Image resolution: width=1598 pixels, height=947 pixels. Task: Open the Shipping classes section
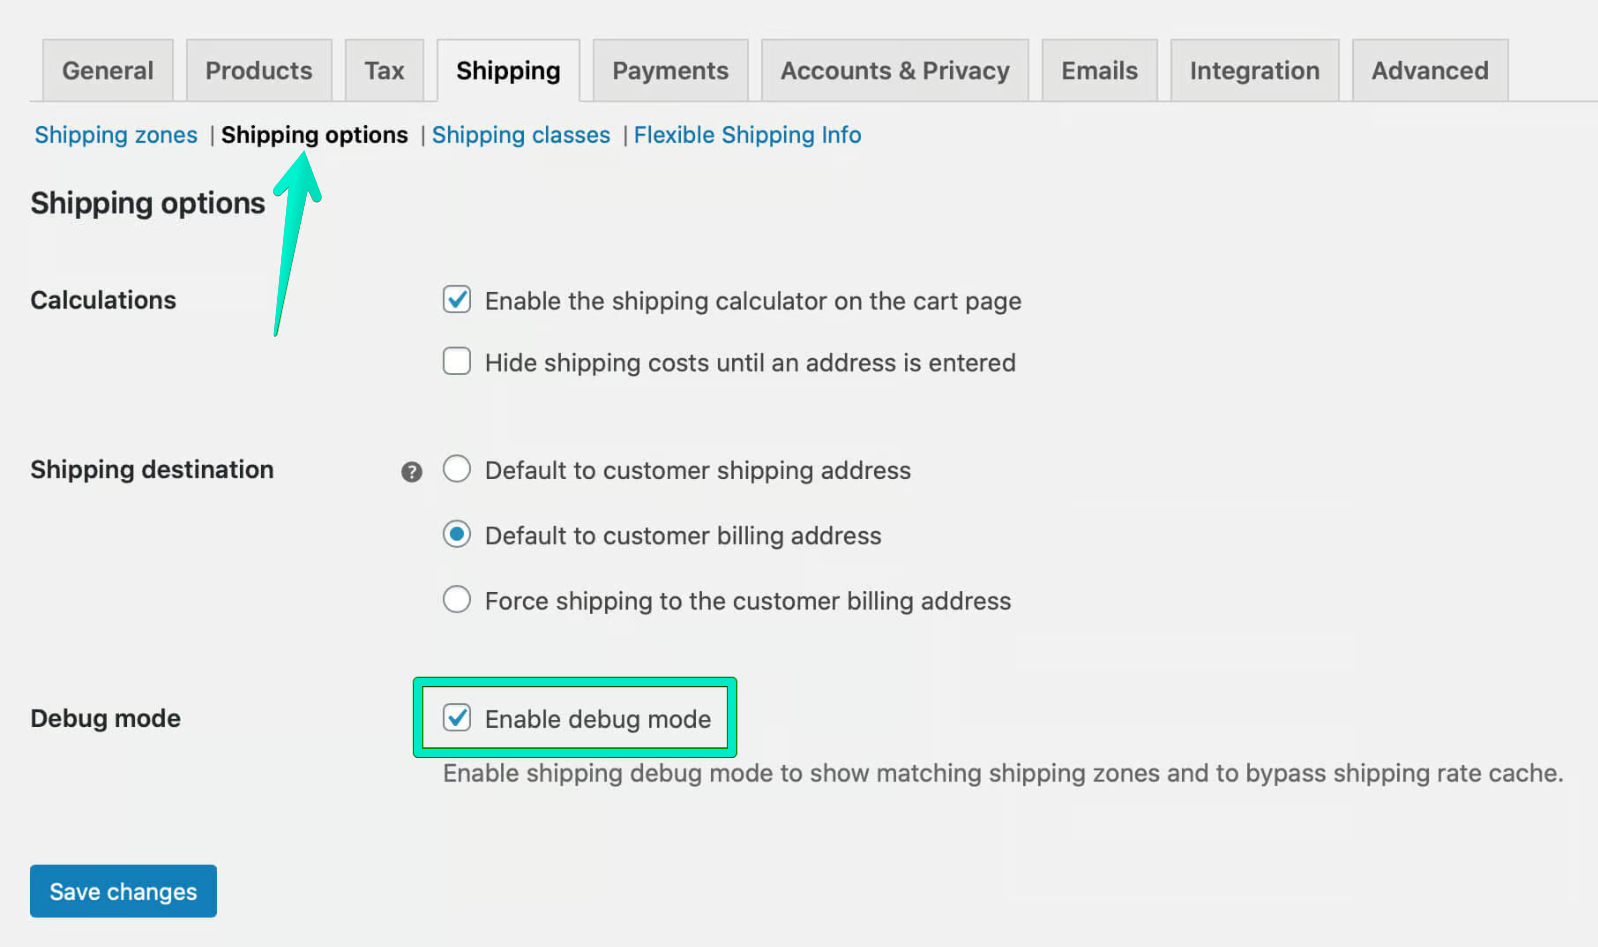tap(521, 134)
